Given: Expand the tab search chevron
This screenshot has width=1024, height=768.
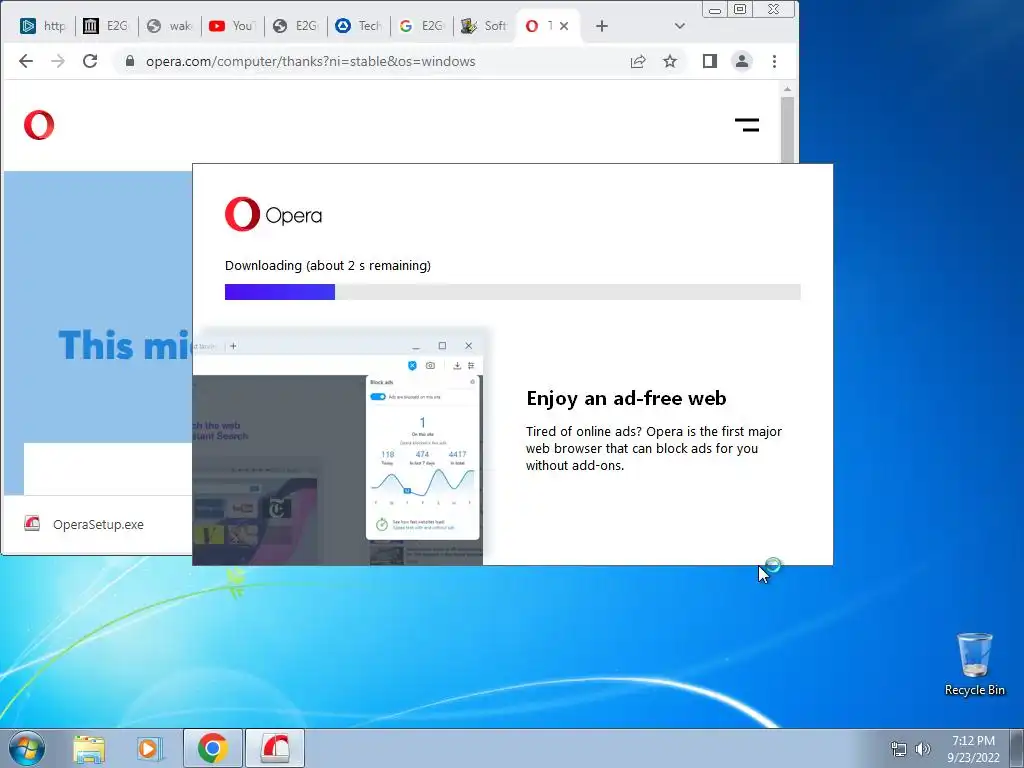Looking at the screenshot, I should [x=680, y=26].
